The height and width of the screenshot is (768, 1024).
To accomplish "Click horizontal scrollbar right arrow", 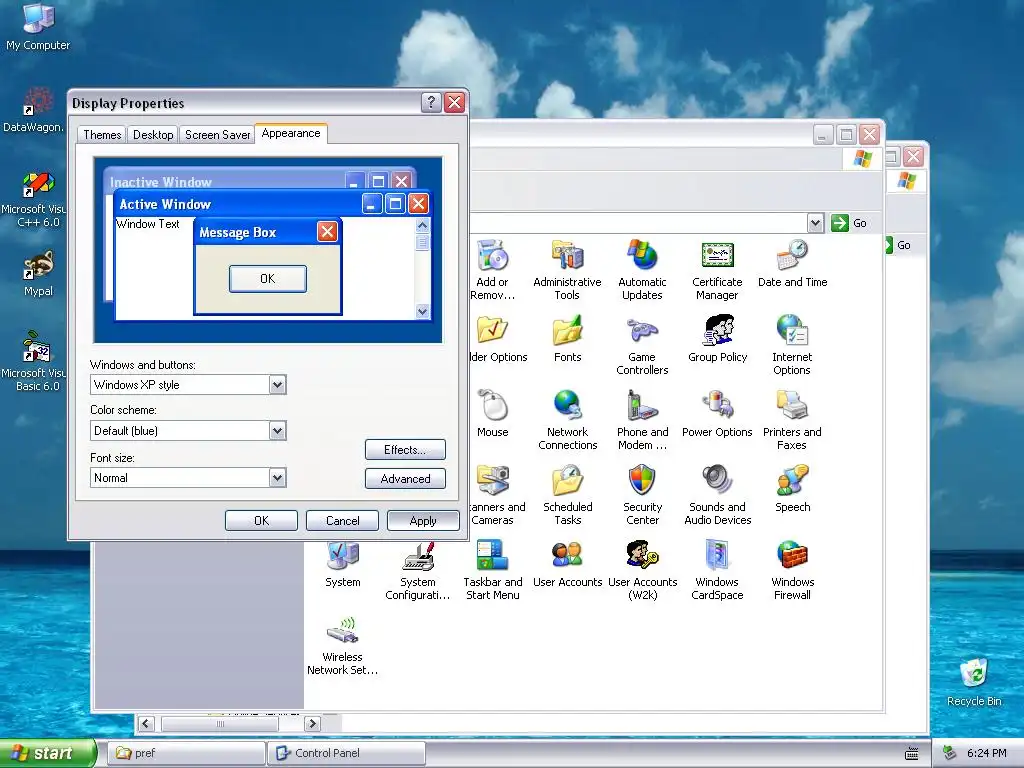I will pos(312,724).
